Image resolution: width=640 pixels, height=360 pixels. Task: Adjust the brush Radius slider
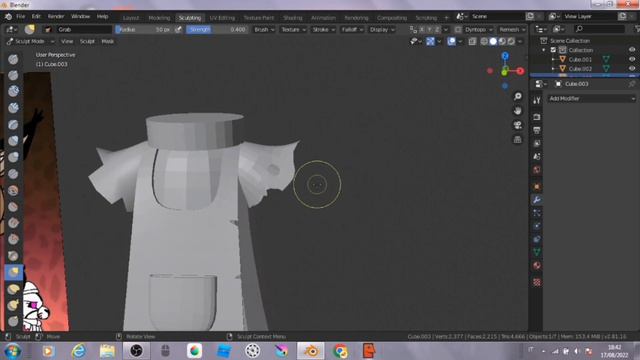tap(144, 29)
